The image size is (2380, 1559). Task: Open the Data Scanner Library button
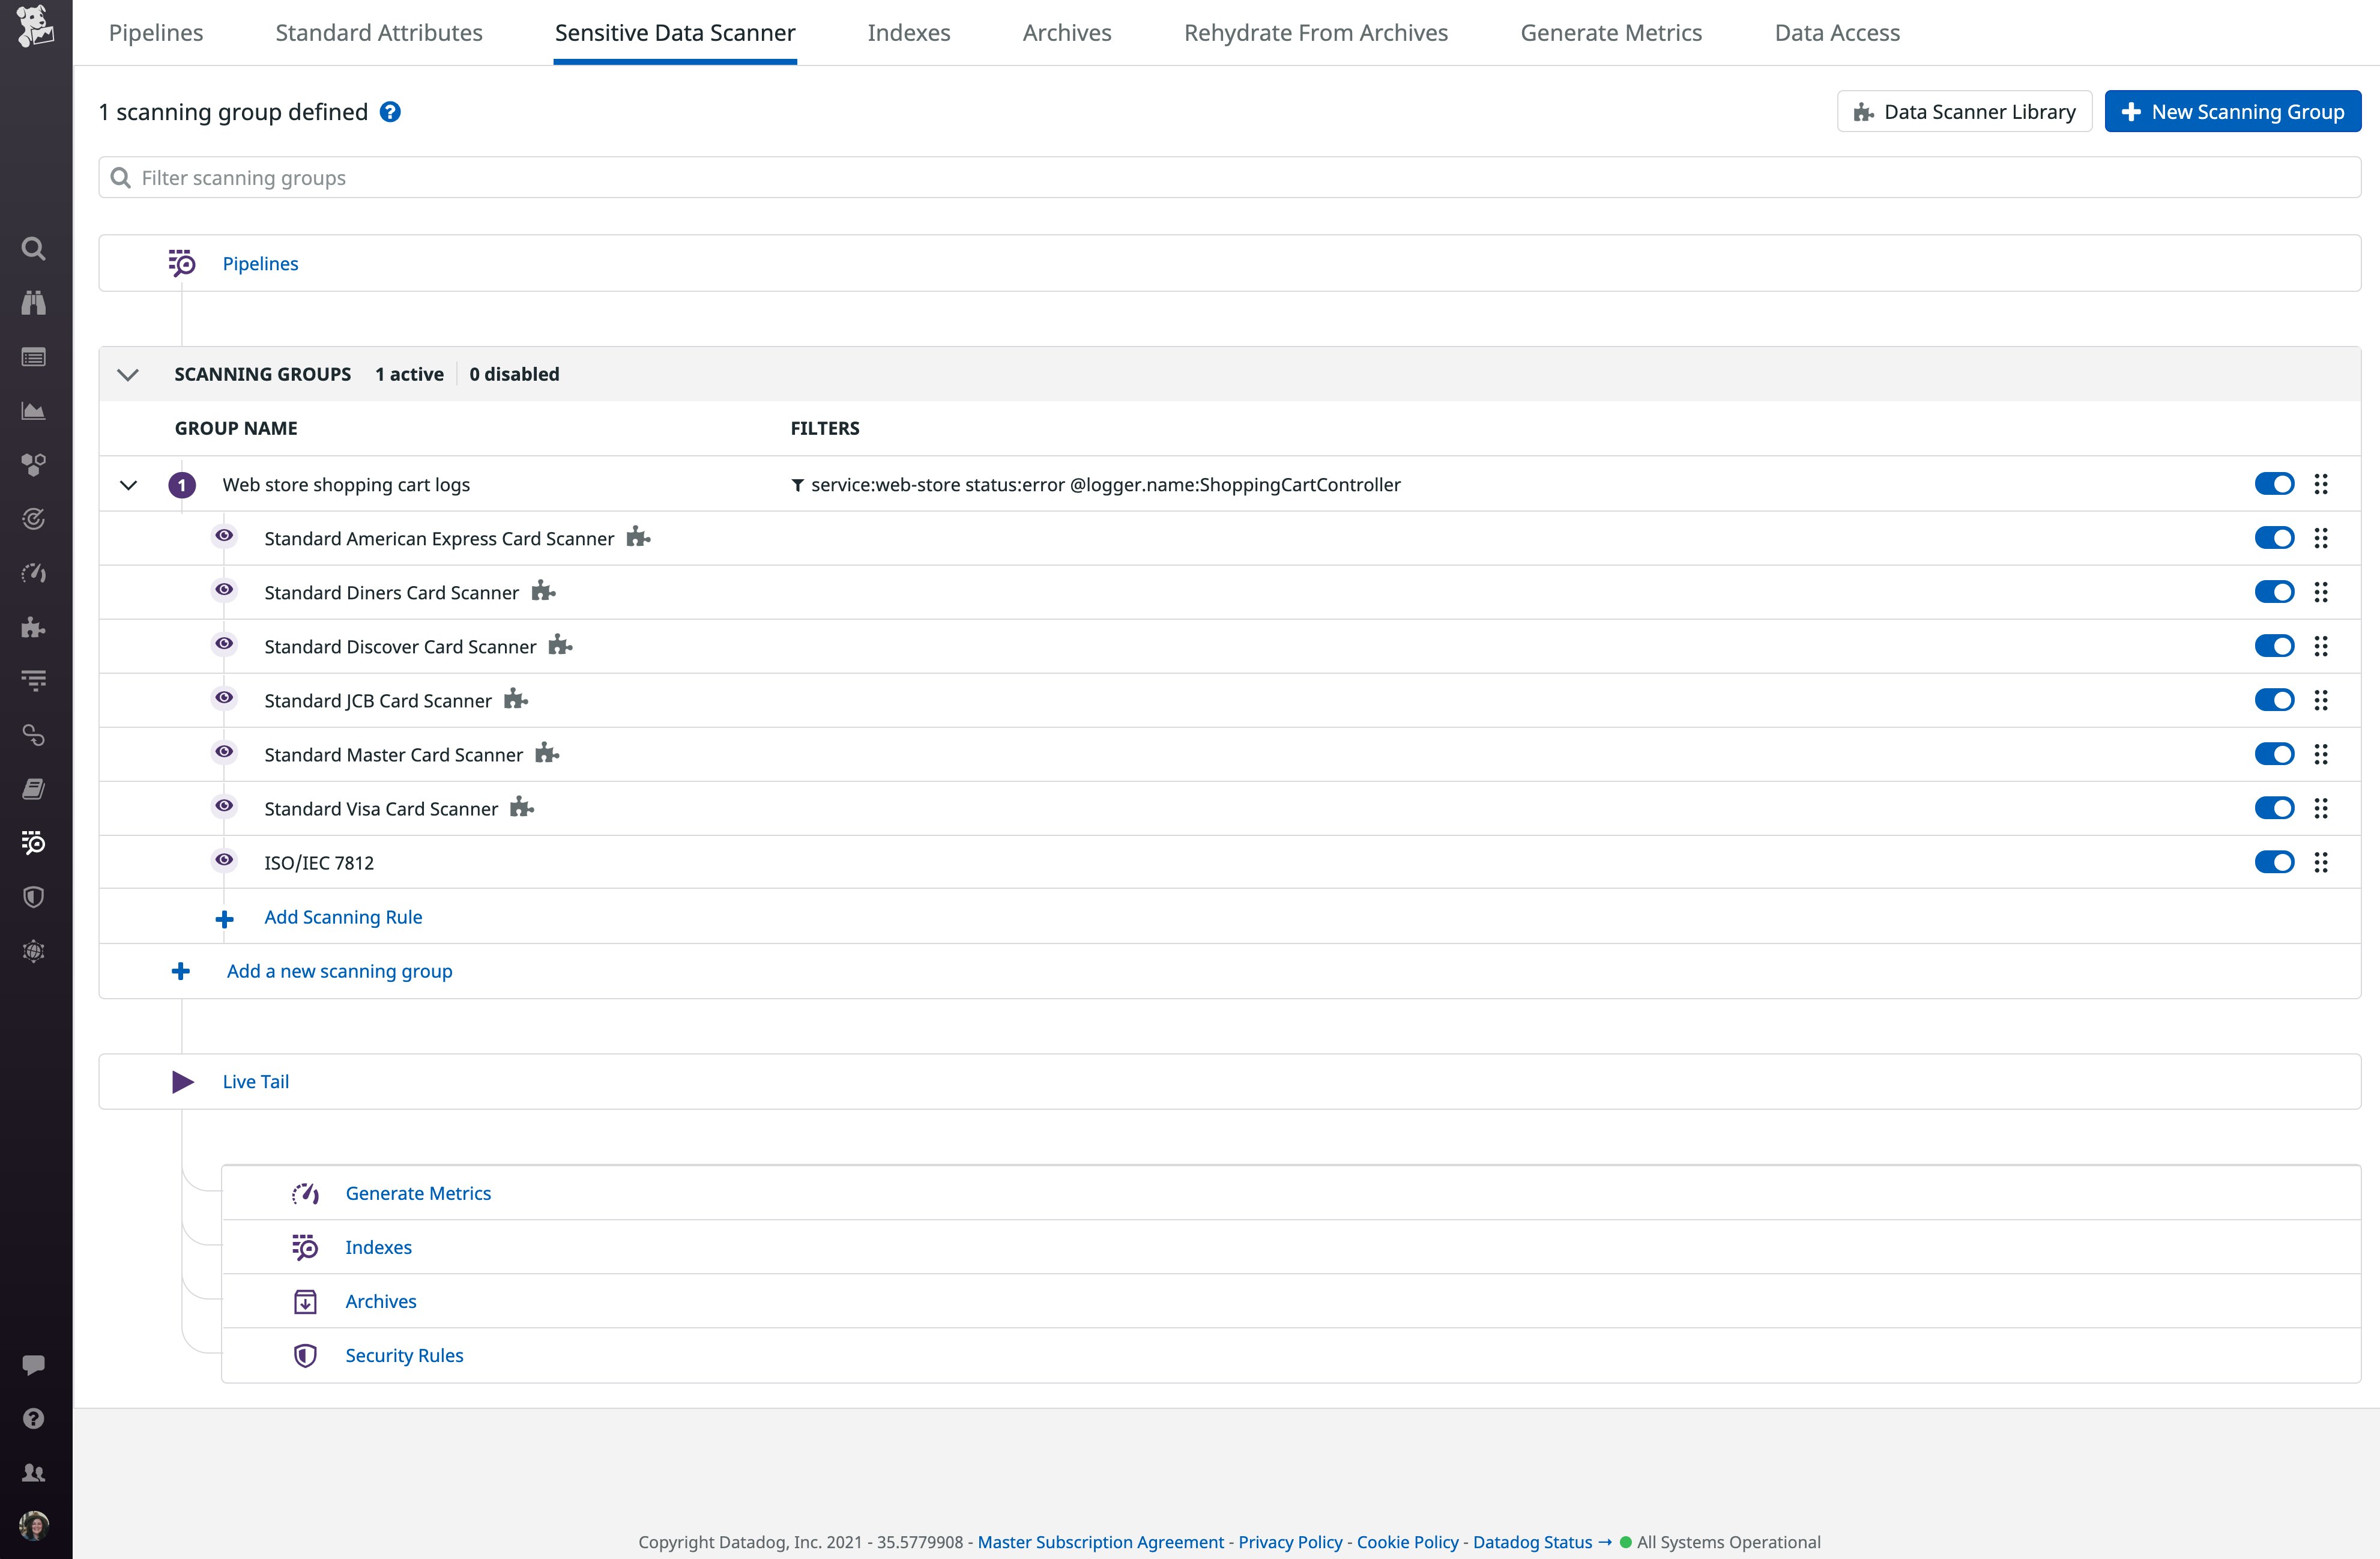(1964, 112)
